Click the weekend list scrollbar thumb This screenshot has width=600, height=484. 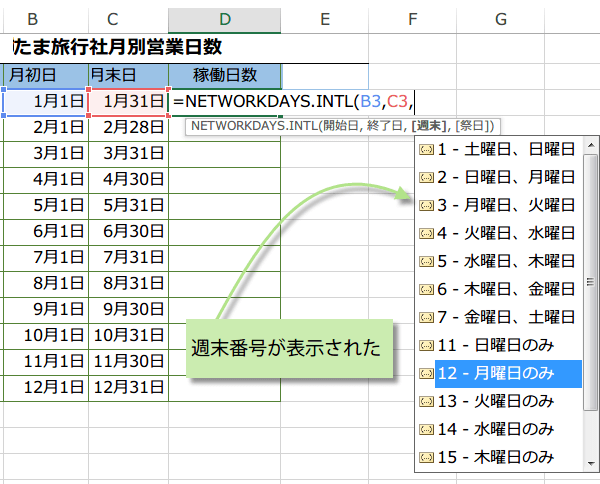(x=591, y=282)
